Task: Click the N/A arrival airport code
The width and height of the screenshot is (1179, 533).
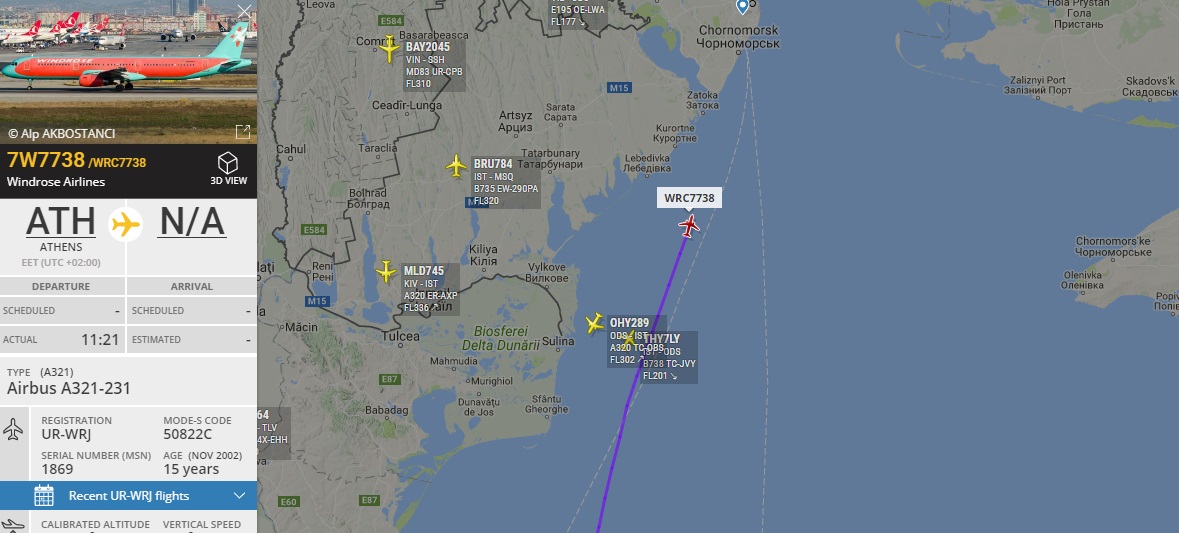Action: coord(191,222)
